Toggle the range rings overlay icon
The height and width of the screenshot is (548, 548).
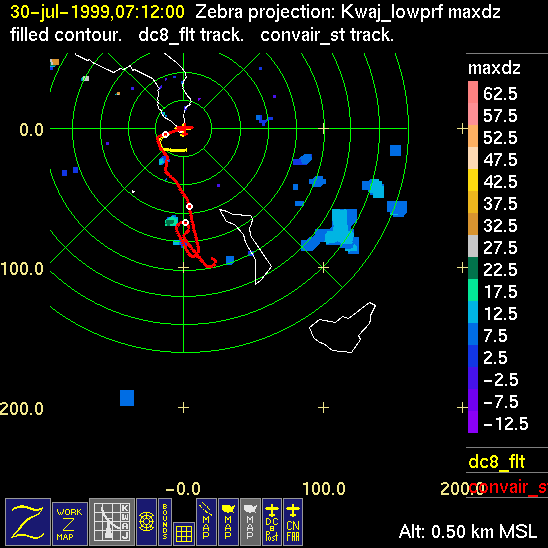click(x=146, y=521)
